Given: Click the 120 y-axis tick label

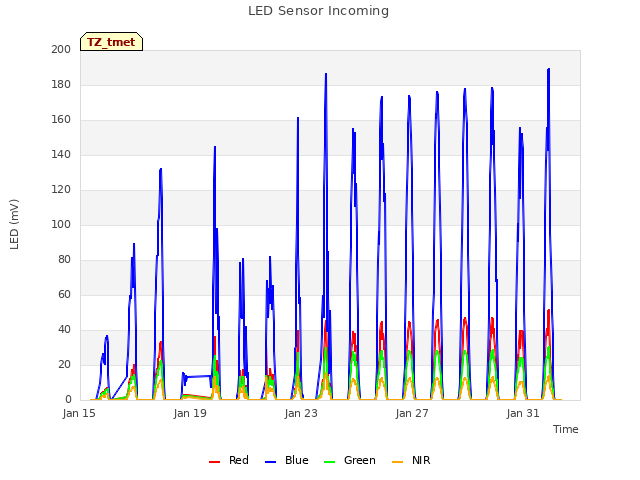Looking at the screenshot, I should (61, 189).
